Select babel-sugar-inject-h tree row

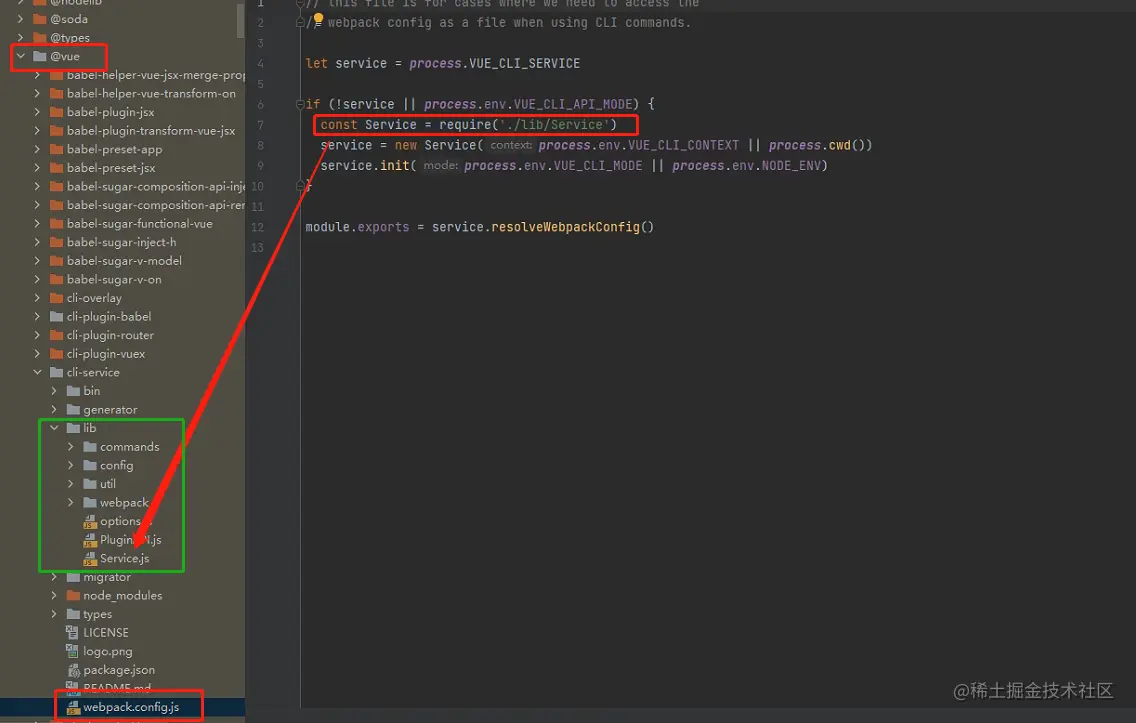pos(122,243)
